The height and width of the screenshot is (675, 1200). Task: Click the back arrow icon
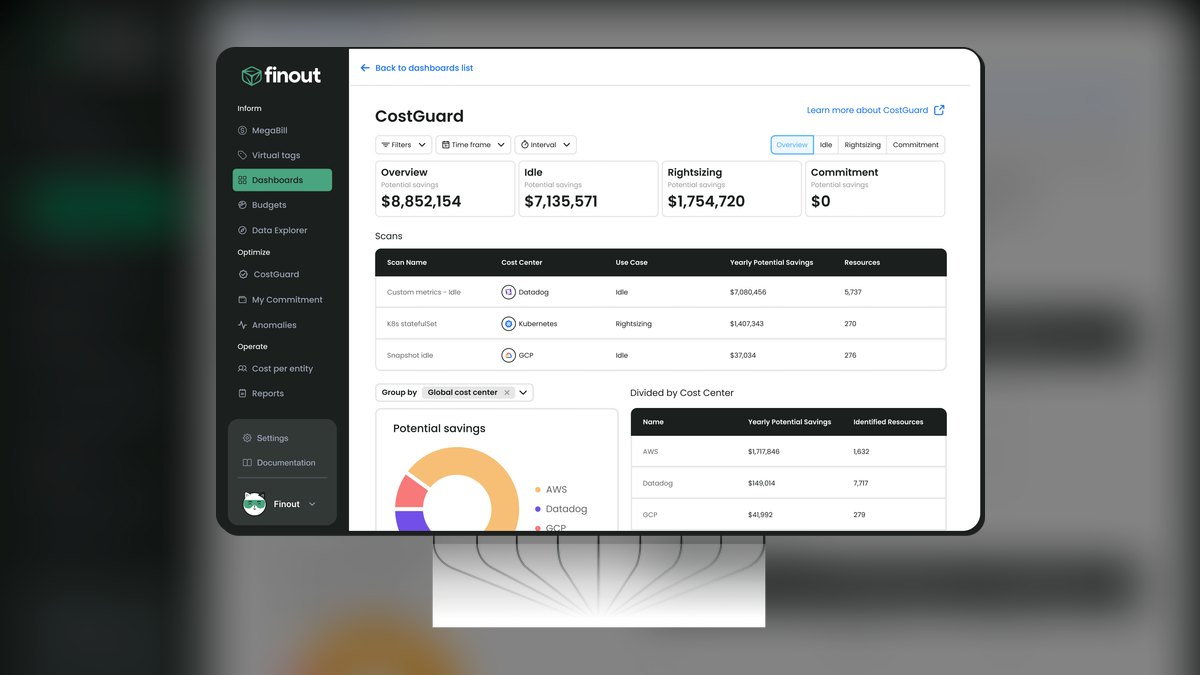tap(365, 68)
